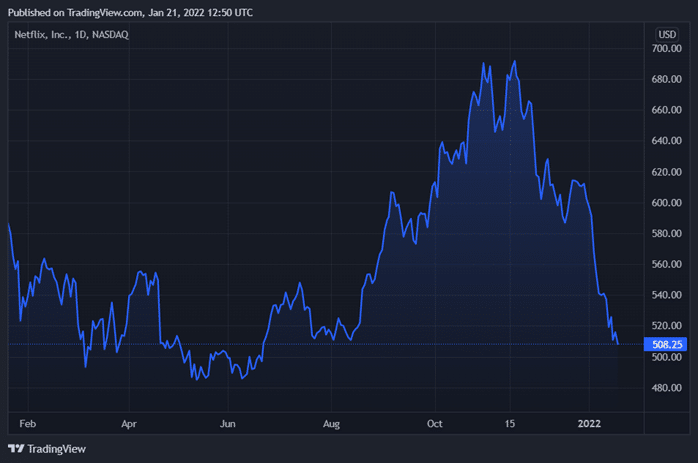Click the 540.00 price axis label
The image size is (698, 463).
[x=666, y=295]
